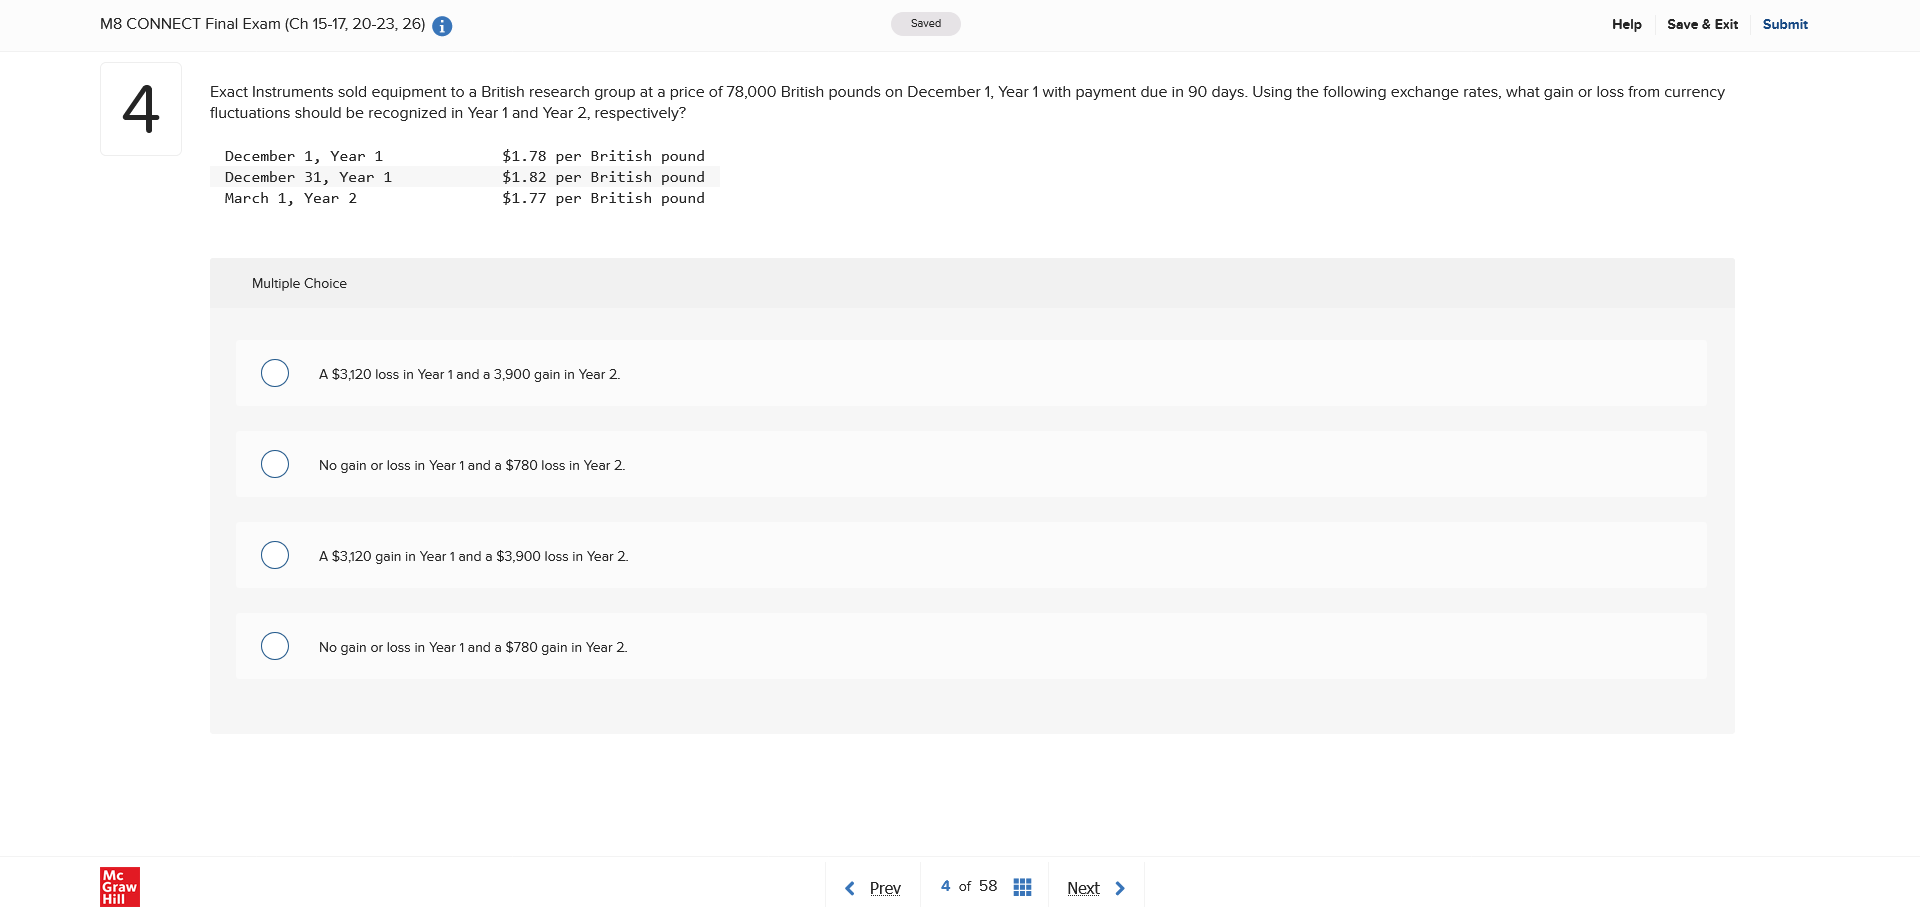
Task: Click the current page number 4
Action: click(945, 886)
